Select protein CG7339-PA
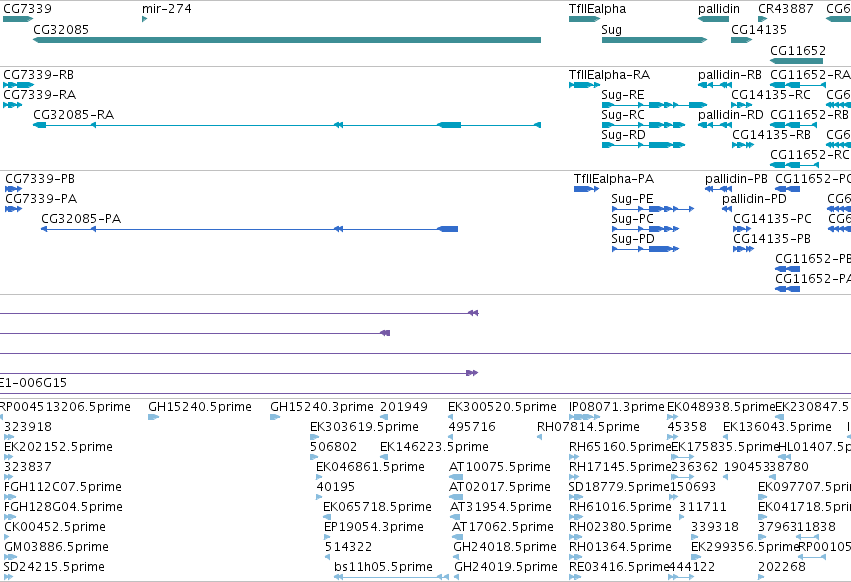The height and width of the screenshot is (582, 851). (14, 209)
